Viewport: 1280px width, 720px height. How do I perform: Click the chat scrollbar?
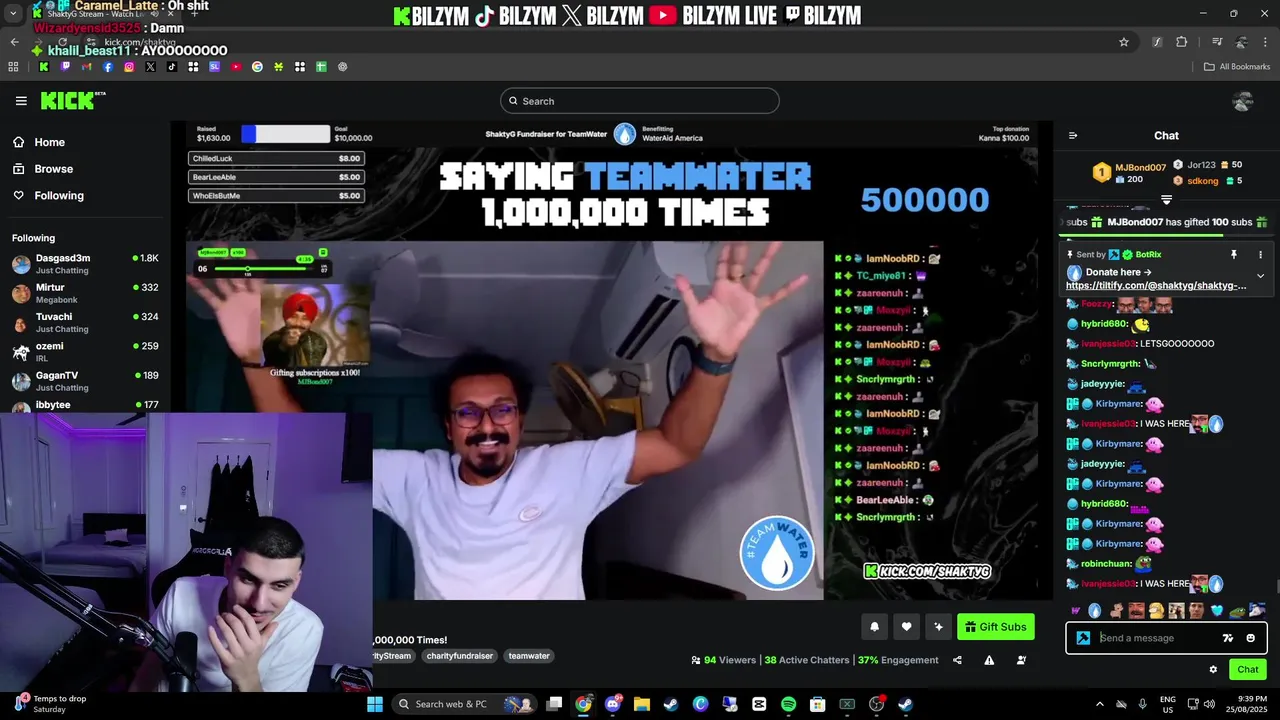(1276, 586)
